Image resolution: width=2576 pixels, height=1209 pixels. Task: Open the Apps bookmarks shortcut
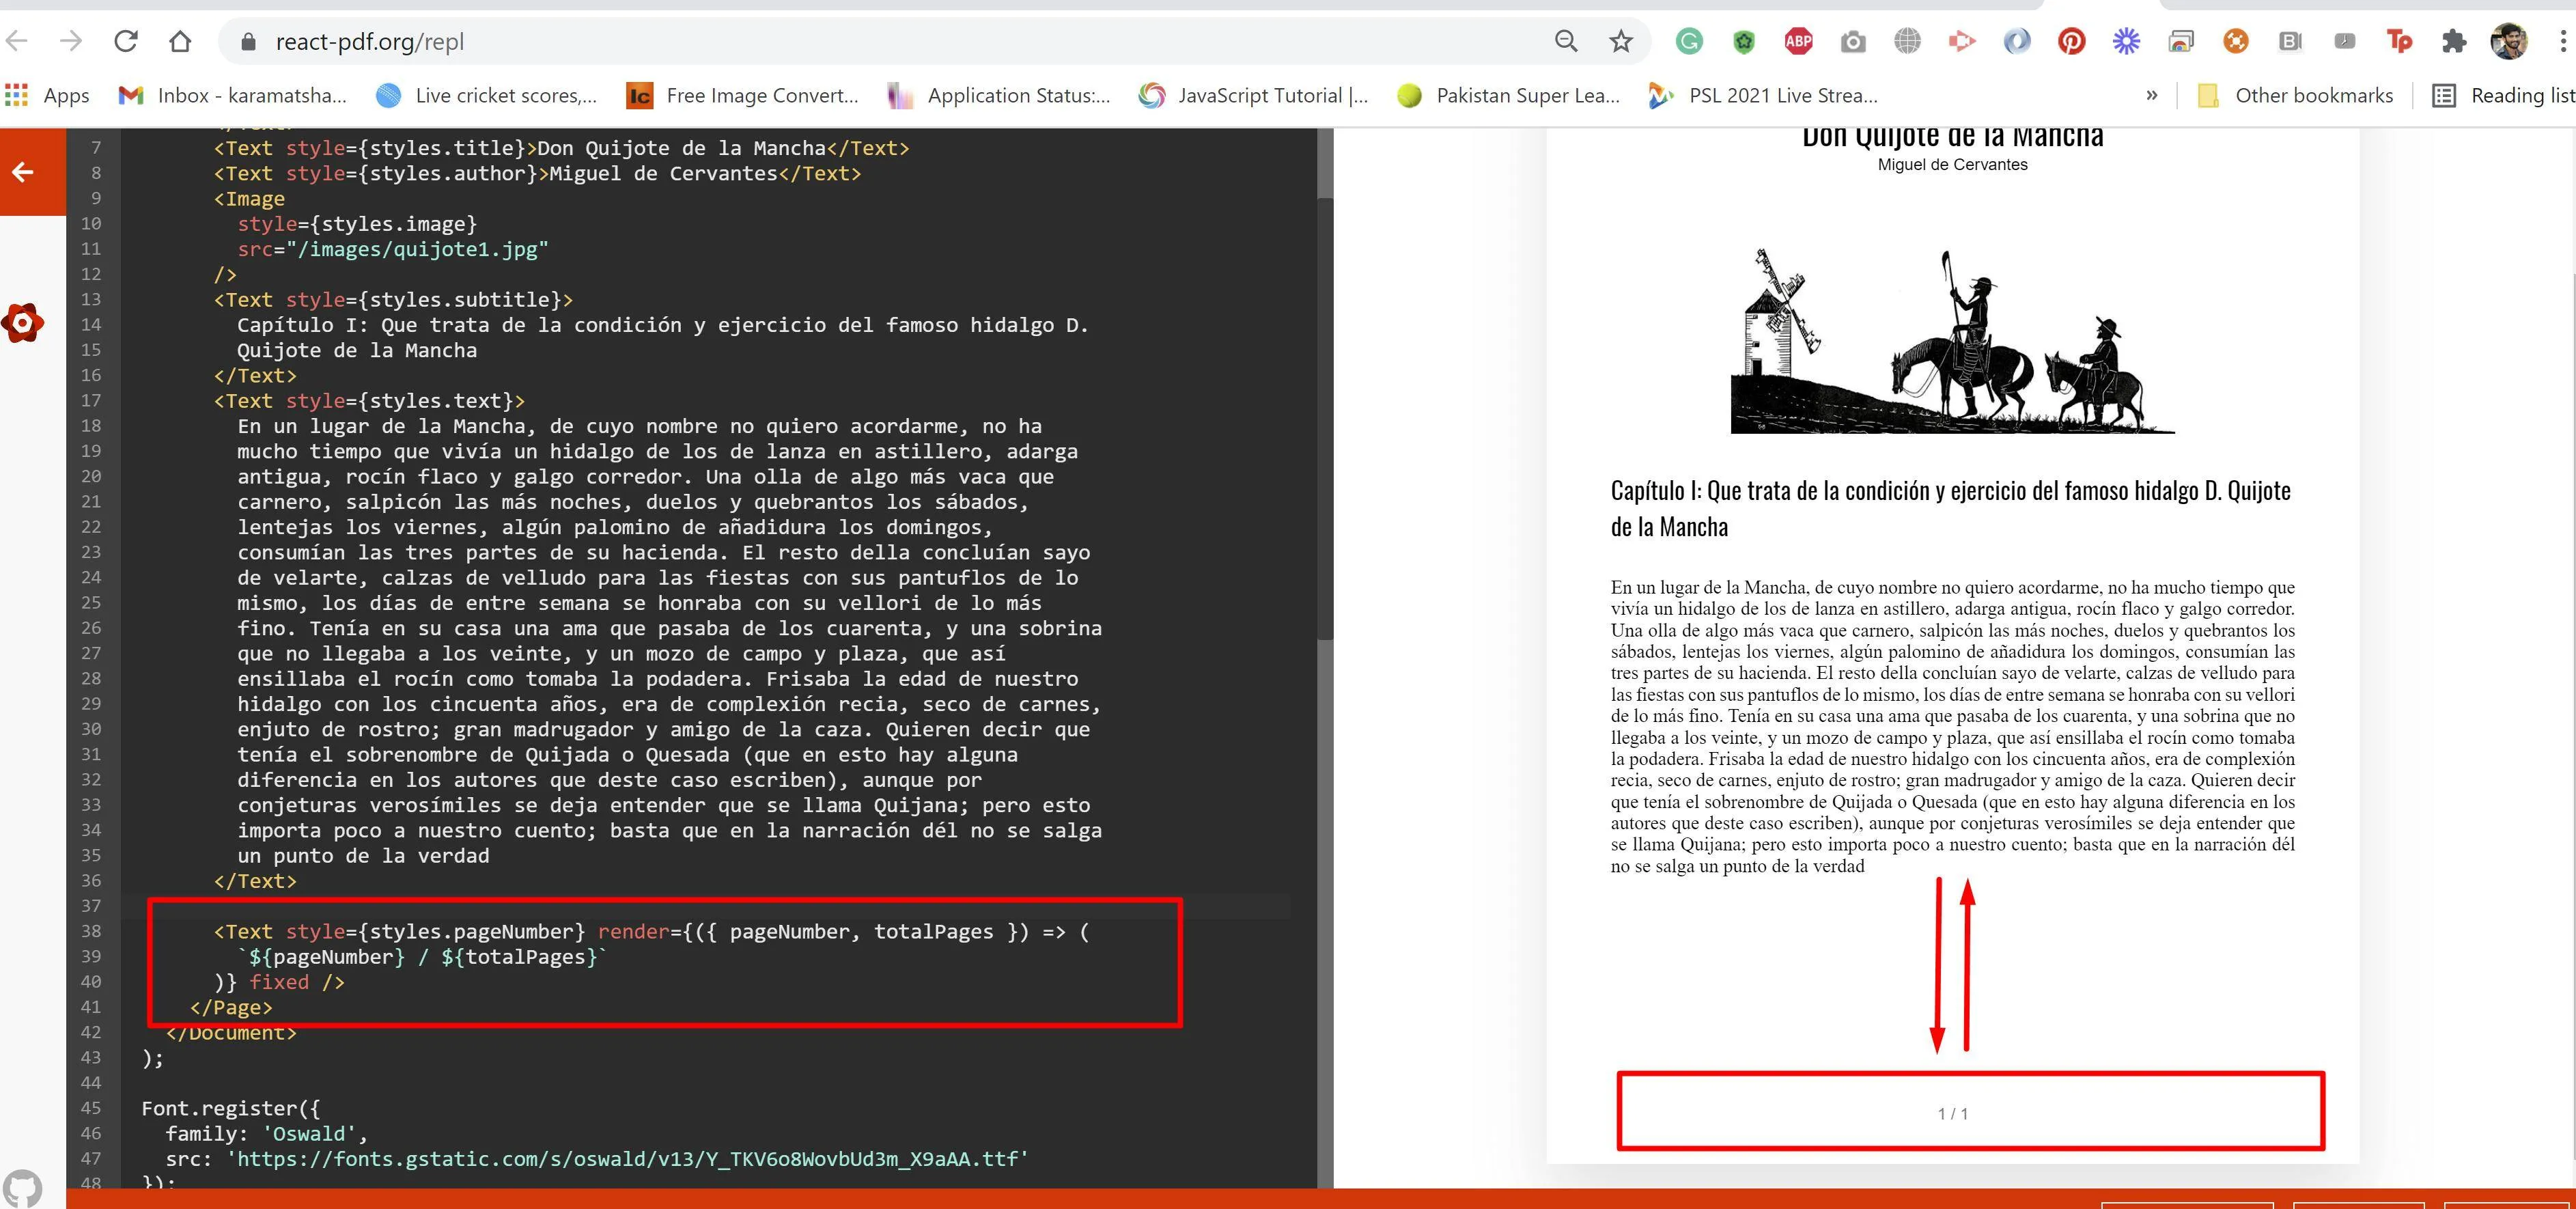48,96
